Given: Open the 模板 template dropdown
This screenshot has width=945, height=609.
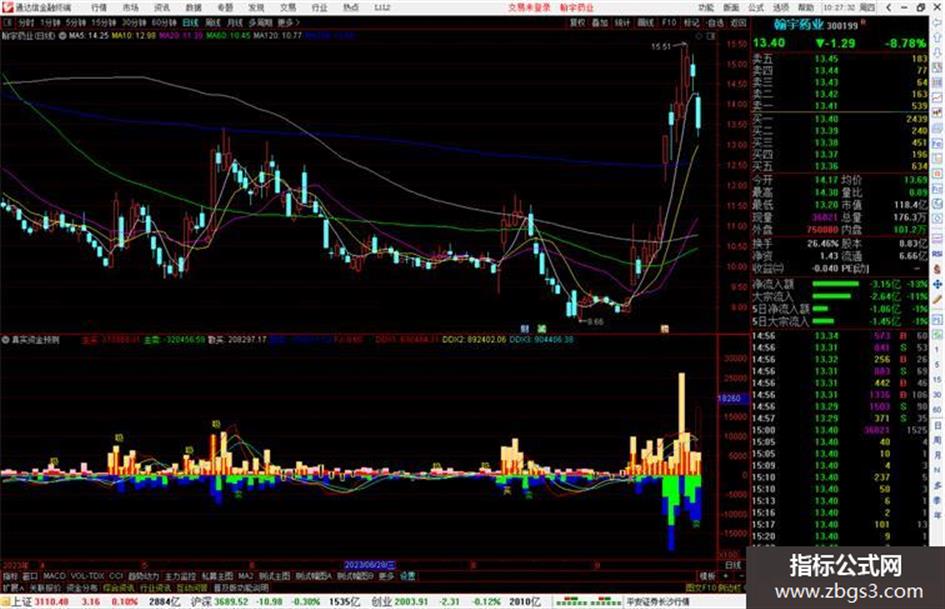Looking at the screenshot, I should (707, 576).
